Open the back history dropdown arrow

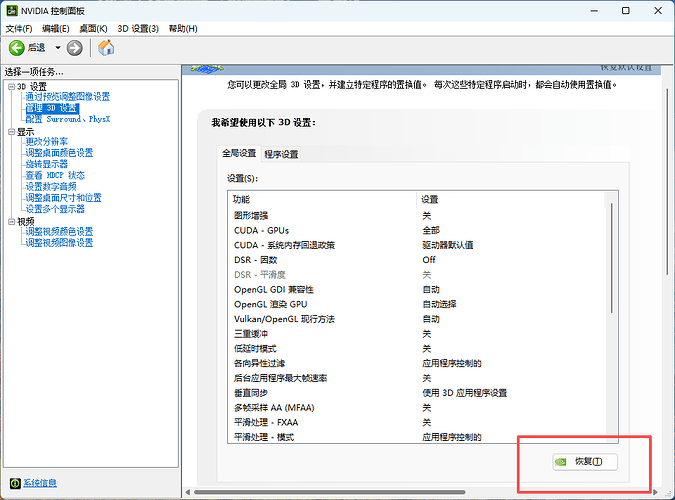click(x=58, y=47)
